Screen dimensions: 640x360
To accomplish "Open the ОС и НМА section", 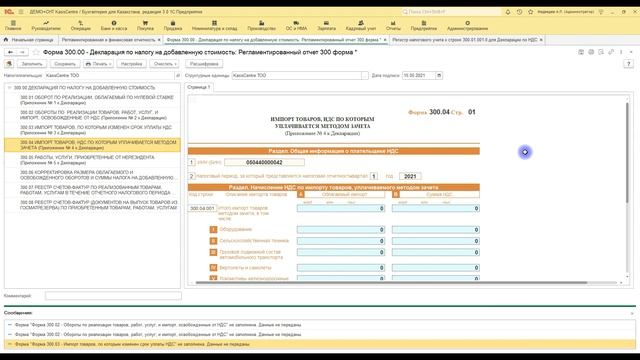I will coord(296,26).
